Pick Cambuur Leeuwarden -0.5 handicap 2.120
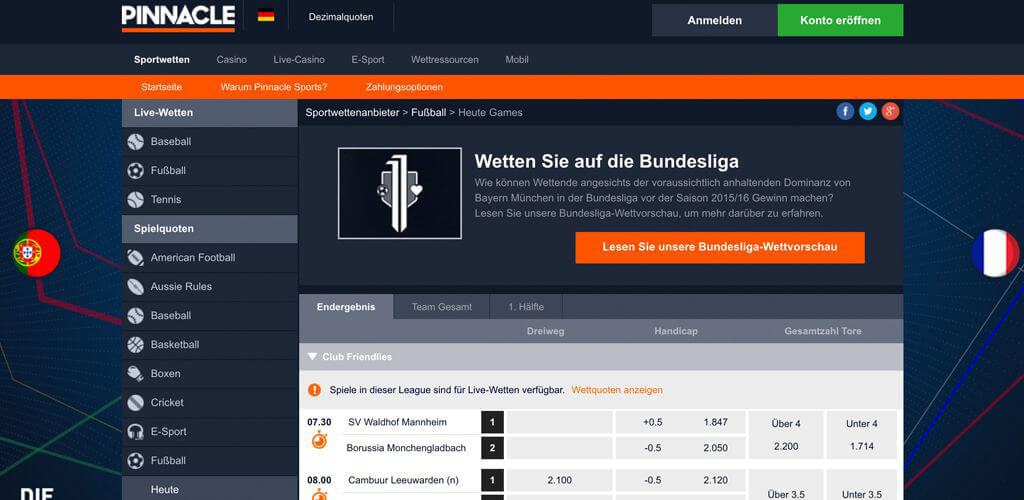Image resolution: width=1024 pixels, height=500 pixels. tap(680, 480)
